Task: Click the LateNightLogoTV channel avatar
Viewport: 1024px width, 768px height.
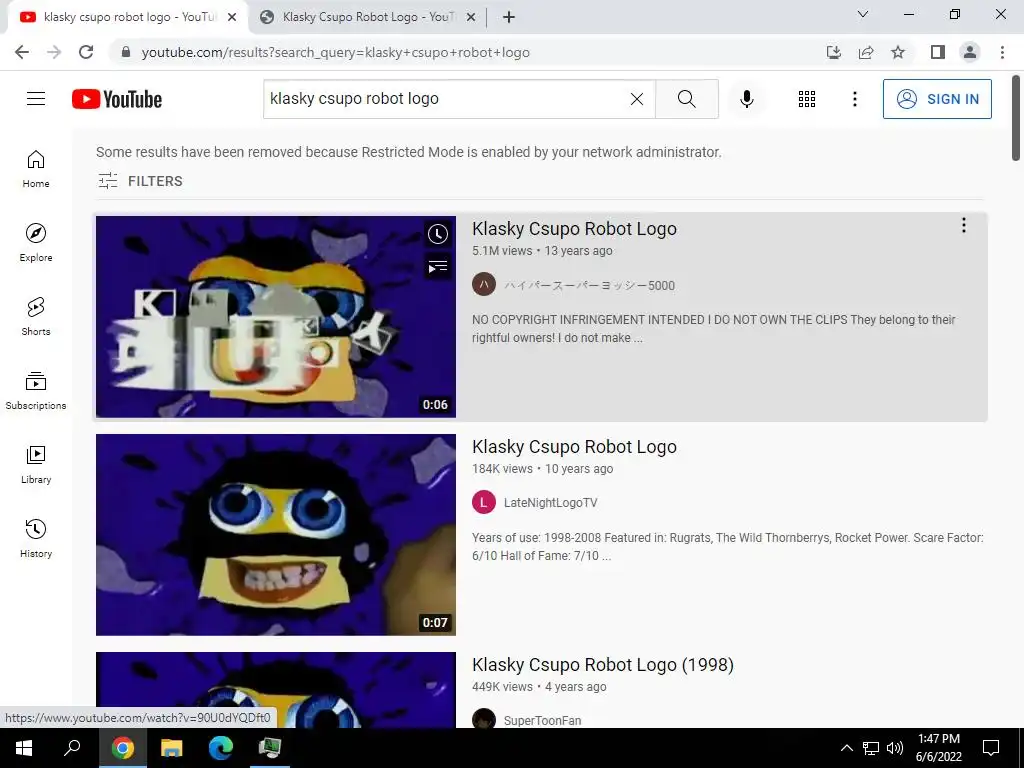Action: 484,502
